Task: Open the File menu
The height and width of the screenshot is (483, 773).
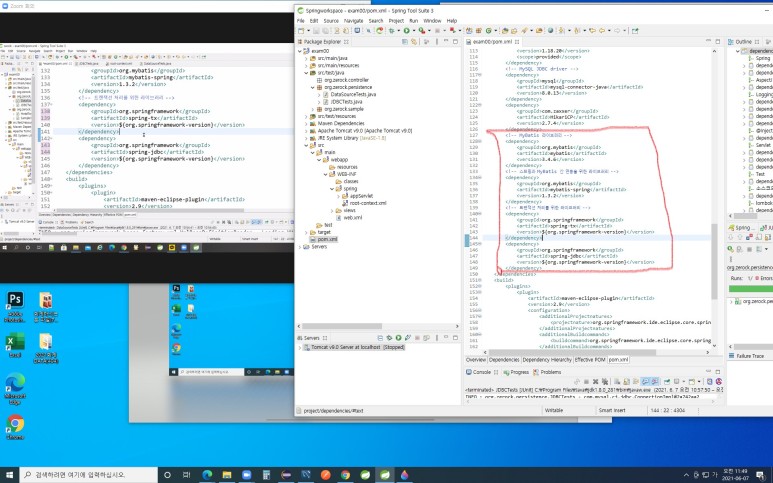Action: (x=301, y=21)
